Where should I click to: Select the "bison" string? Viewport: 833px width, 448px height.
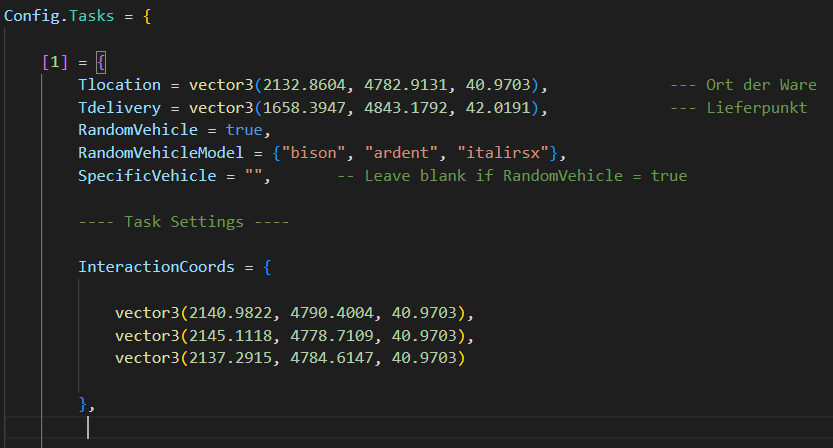click(x=313, y=153)
